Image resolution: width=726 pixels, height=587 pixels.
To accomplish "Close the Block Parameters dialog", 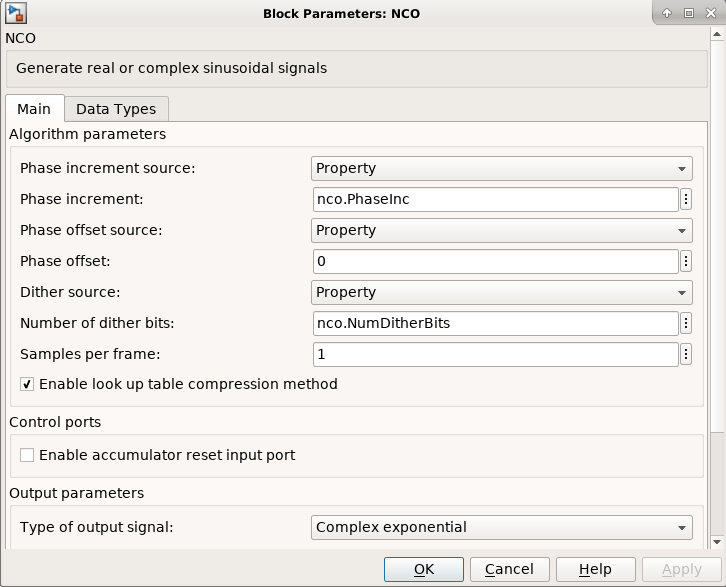I will (x=710, y=13).
